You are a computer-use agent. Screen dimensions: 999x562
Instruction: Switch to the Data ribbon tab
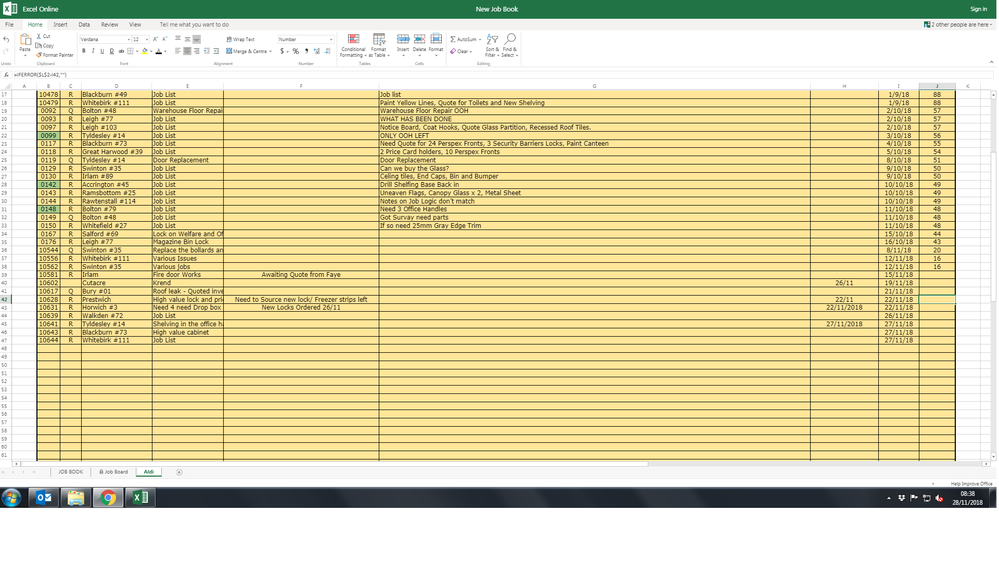click(84, 24)
